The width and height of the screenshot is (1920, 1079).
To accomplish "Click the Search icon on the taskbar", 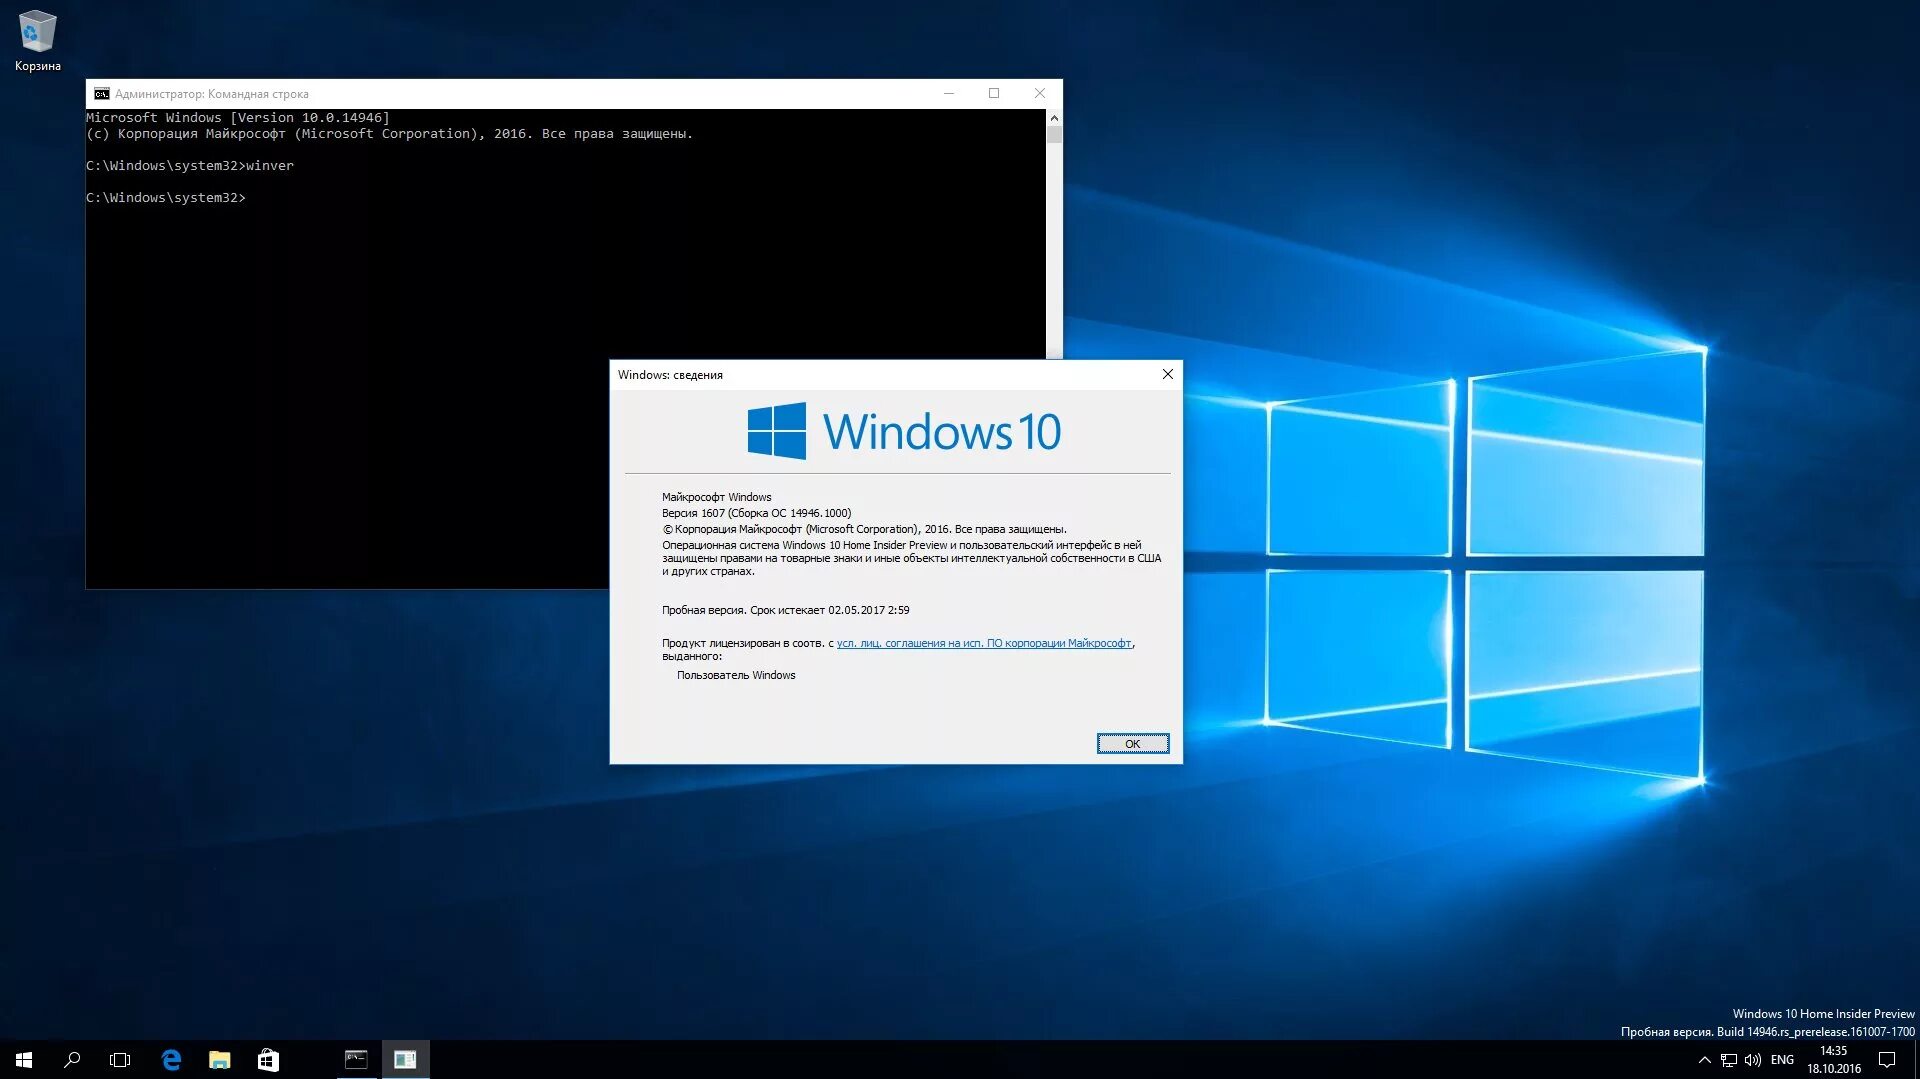I will pyautogui.click(x=71, y=1059).
